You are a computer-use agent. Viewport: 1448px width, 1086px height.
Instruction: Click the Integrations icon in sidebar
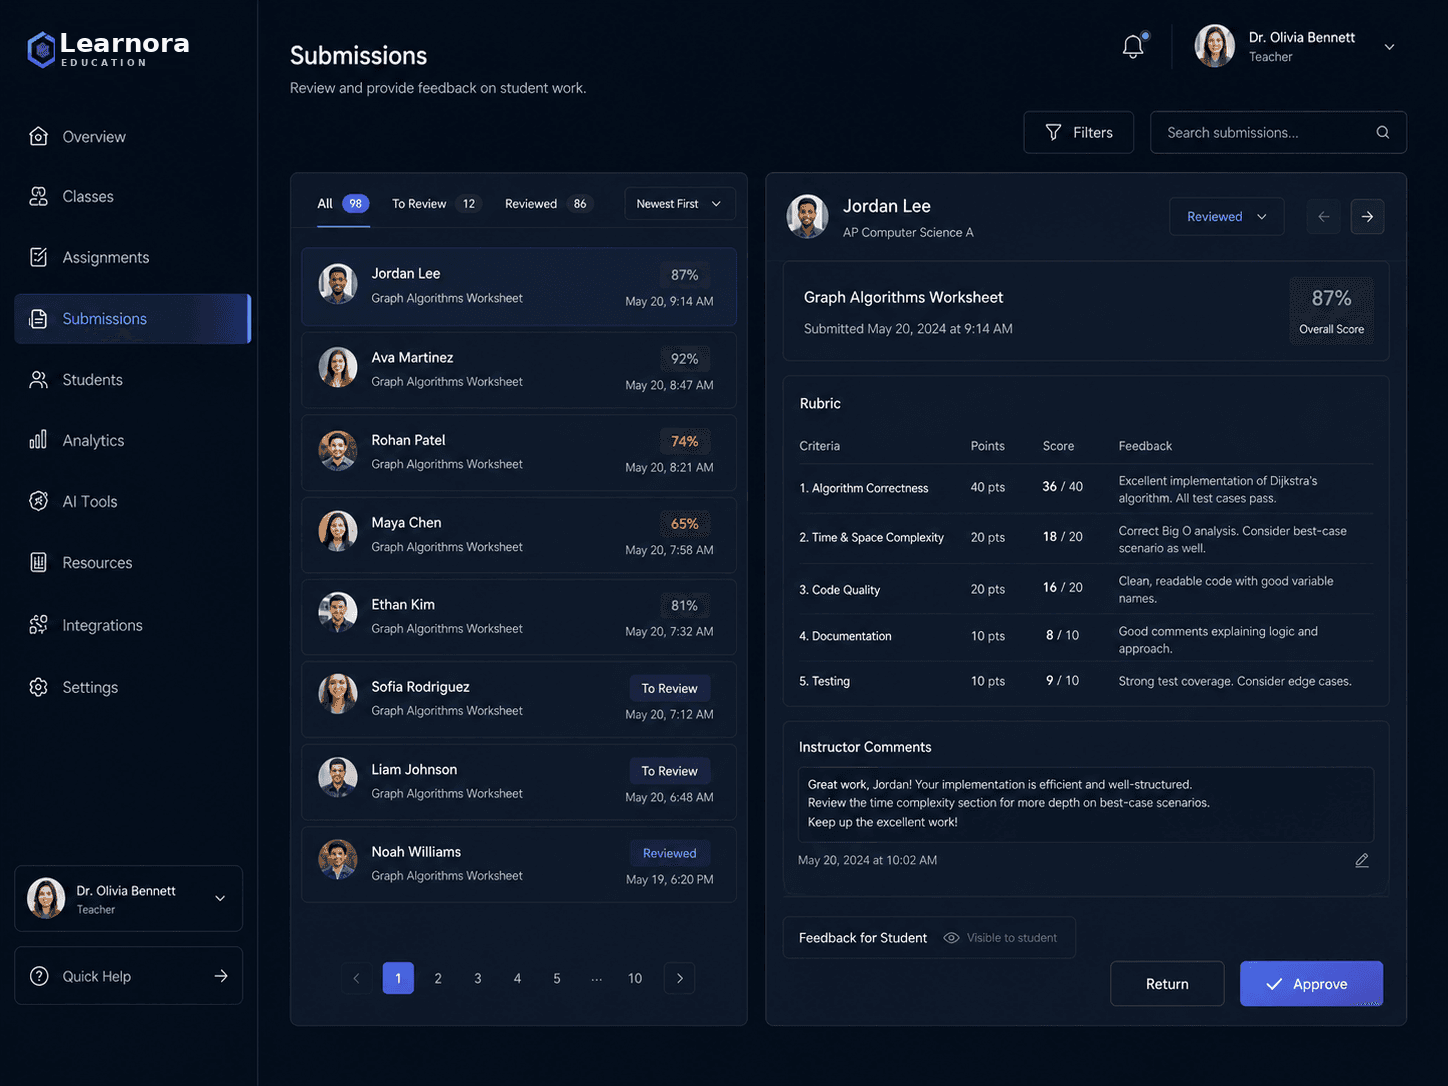point(39,625)
